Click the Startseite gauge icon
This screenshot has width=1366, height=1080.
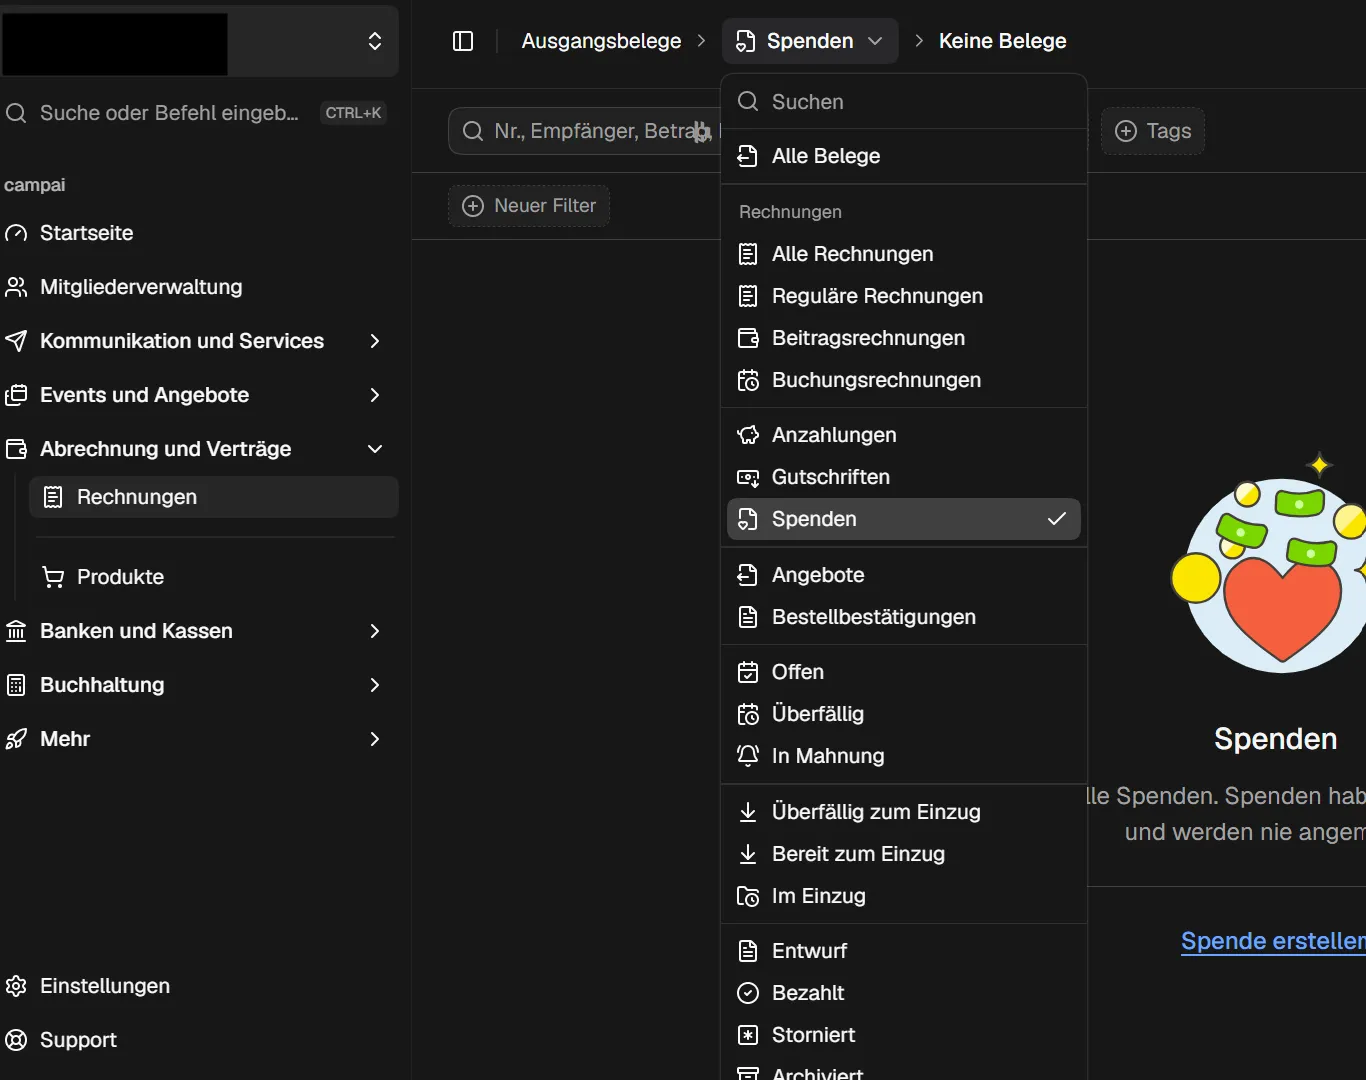click(16, 233)
